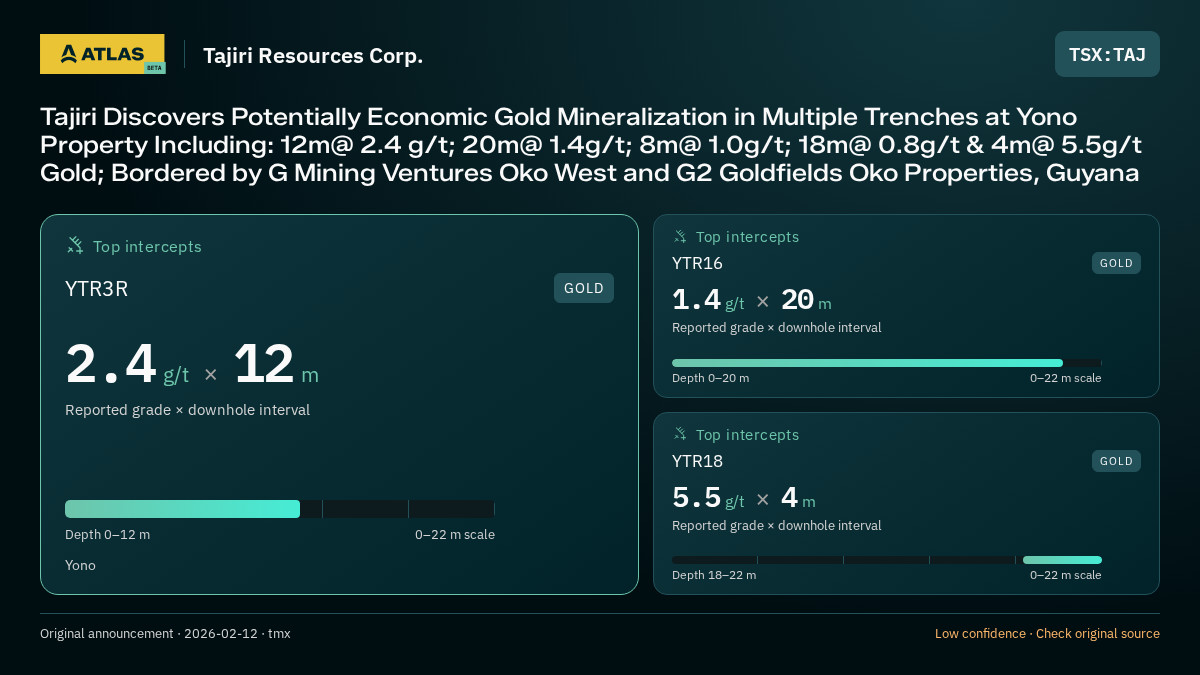Click the 5.5 g/t grade value
This screenshot has height=675, width=1200.
click(708, 498)
